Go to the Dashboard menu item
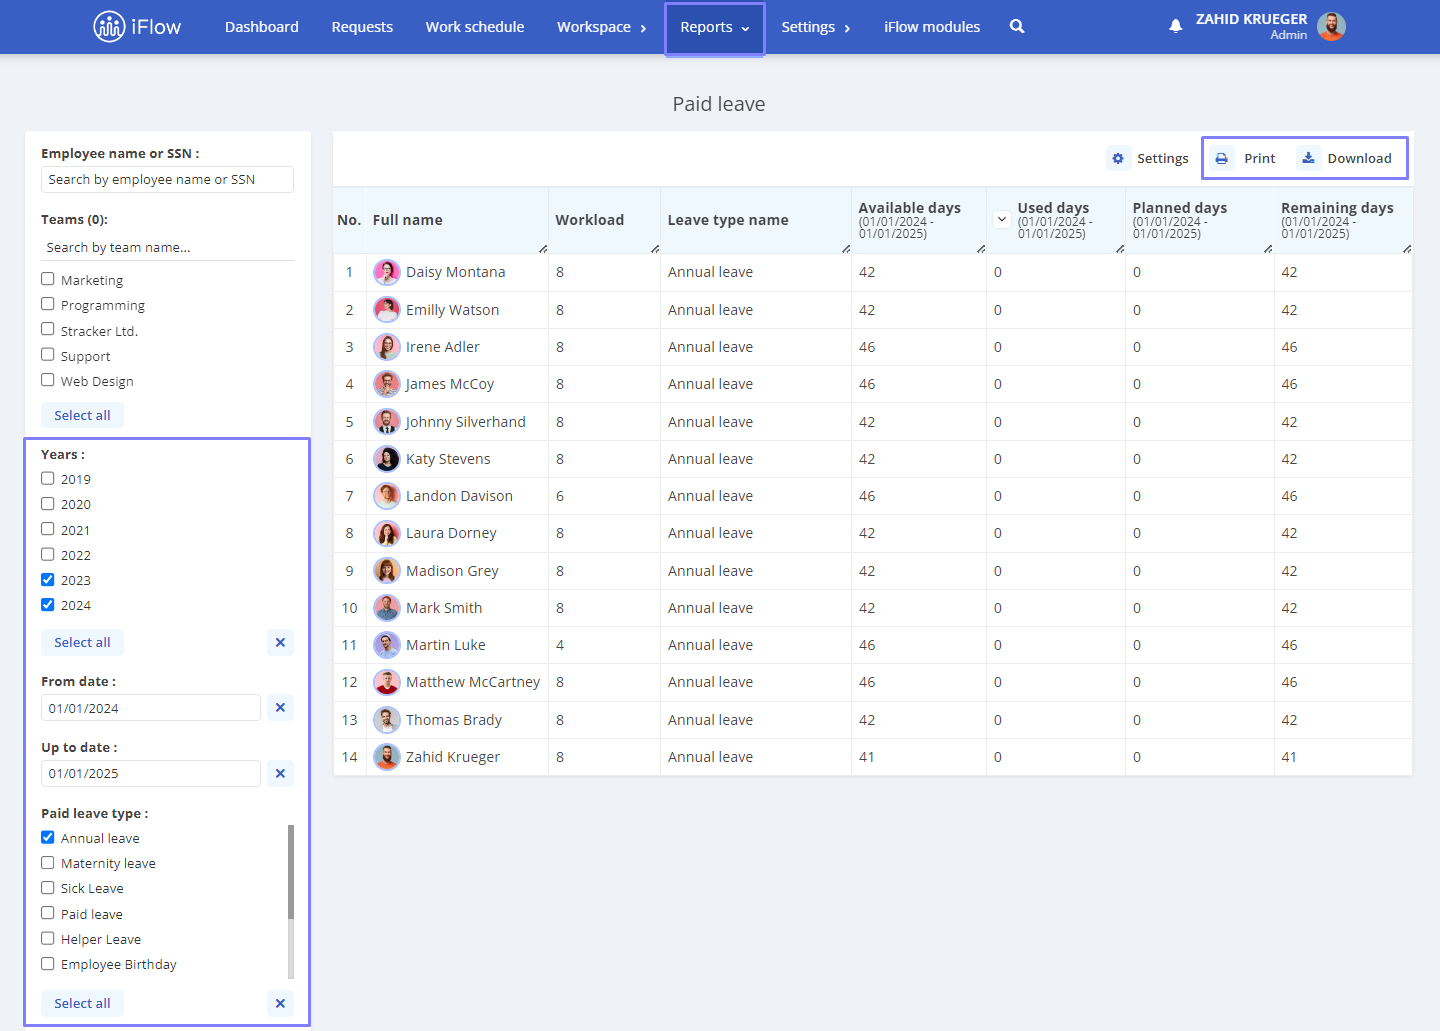1440x1031 pixels. (x=262, y=27)
